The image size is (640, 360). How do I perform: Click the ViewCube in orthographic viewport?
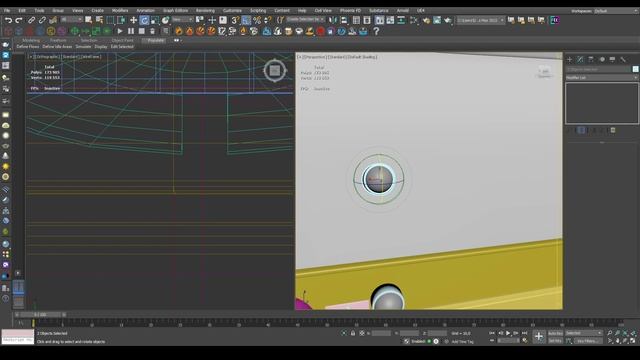click(x=275, y=71)
